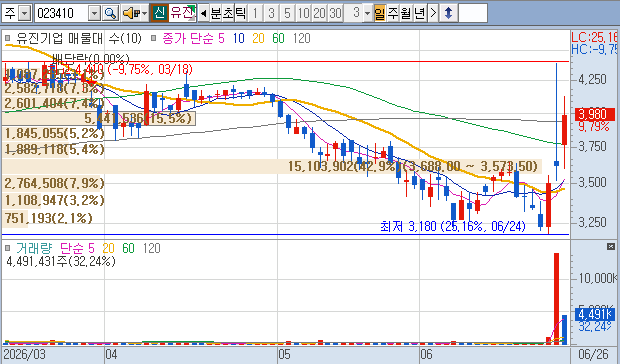Select the 월 (monthly) period
The image size is (620, 364).
[x=406, y=13]
